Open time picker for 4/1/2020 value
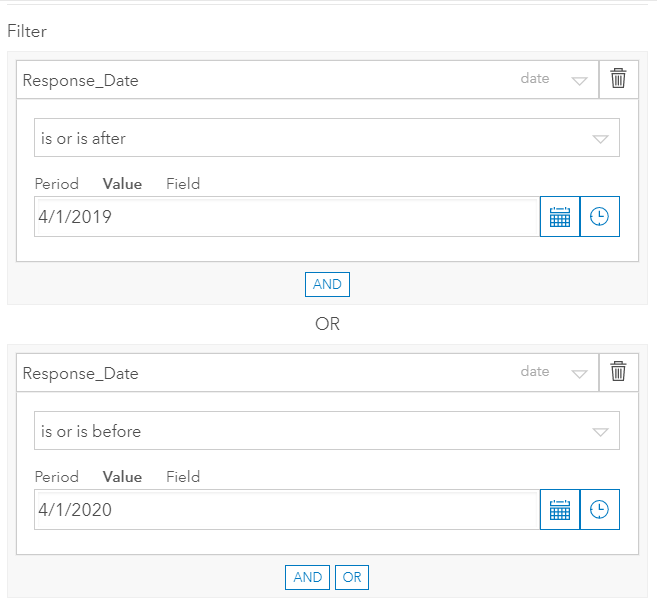 click(x=599, y=510)
